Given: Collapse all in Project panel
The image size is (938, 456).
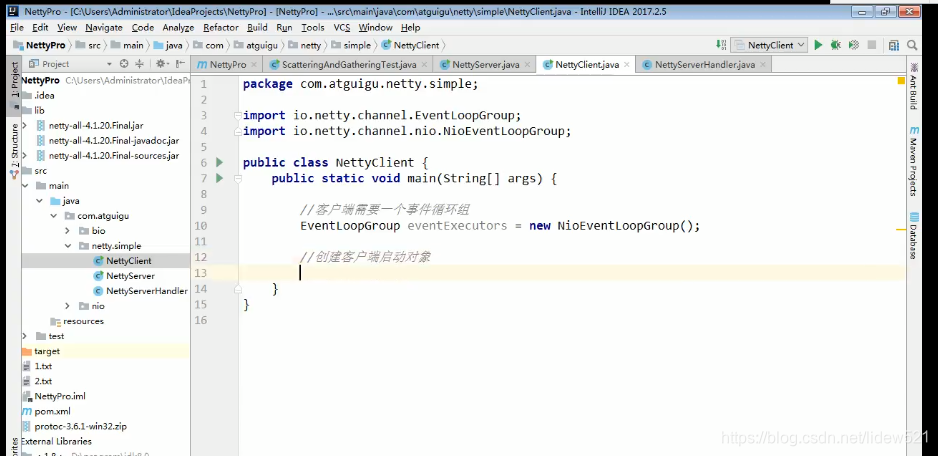Looking at the screenshot, I should click(x=139, y=63).
